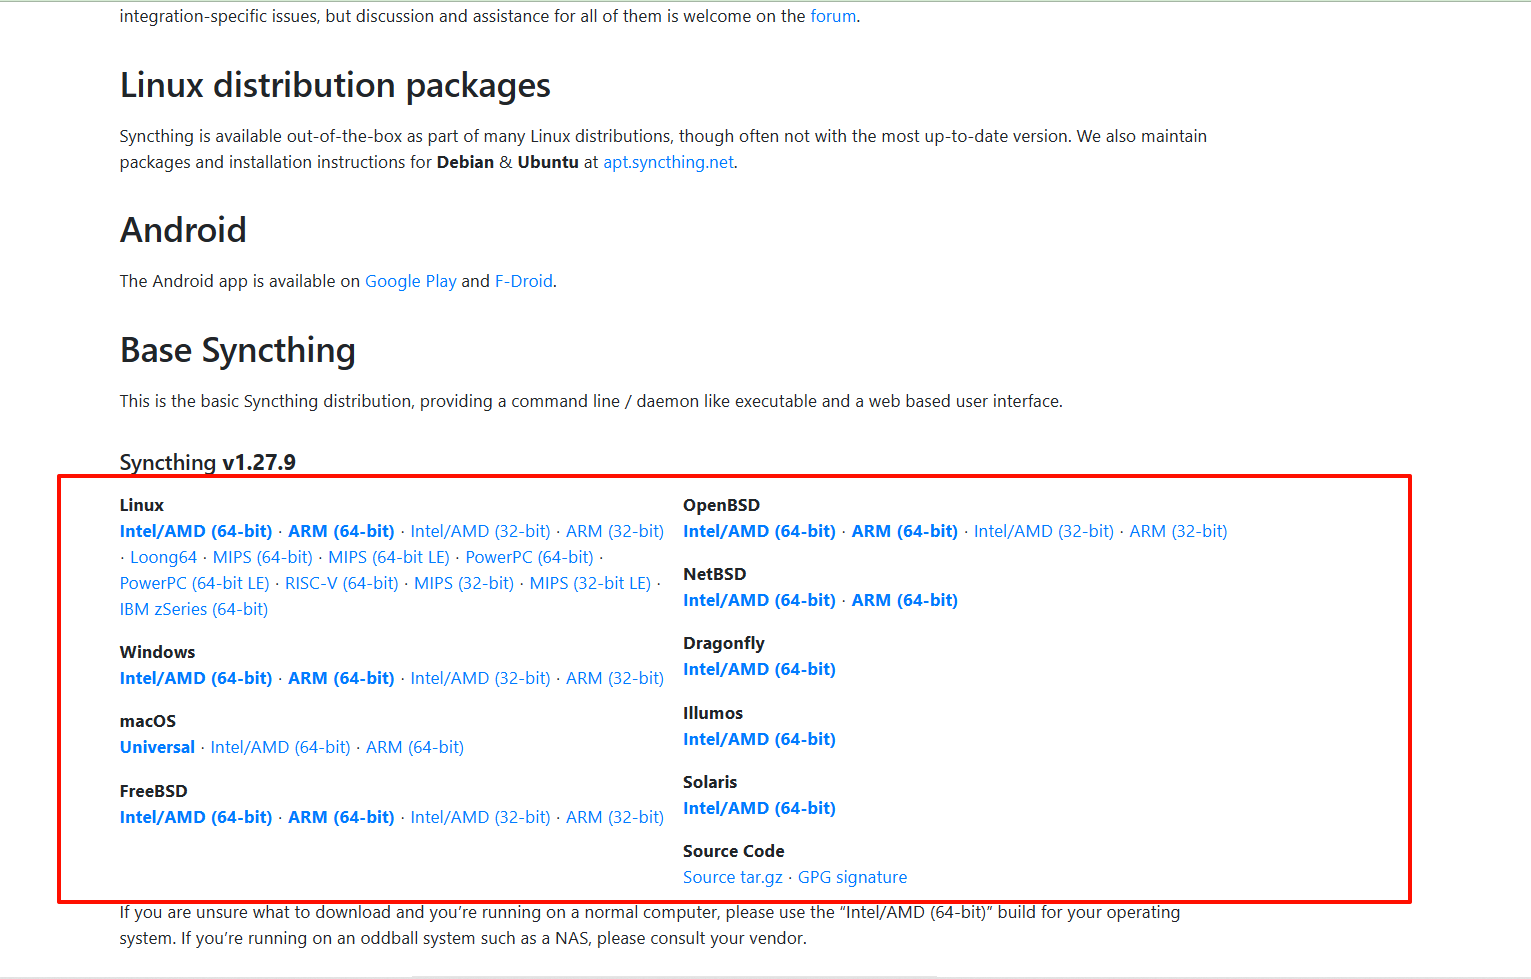
Task: Choose the PowerPC (64-bit LE) link
Action: tap(195, 583)
